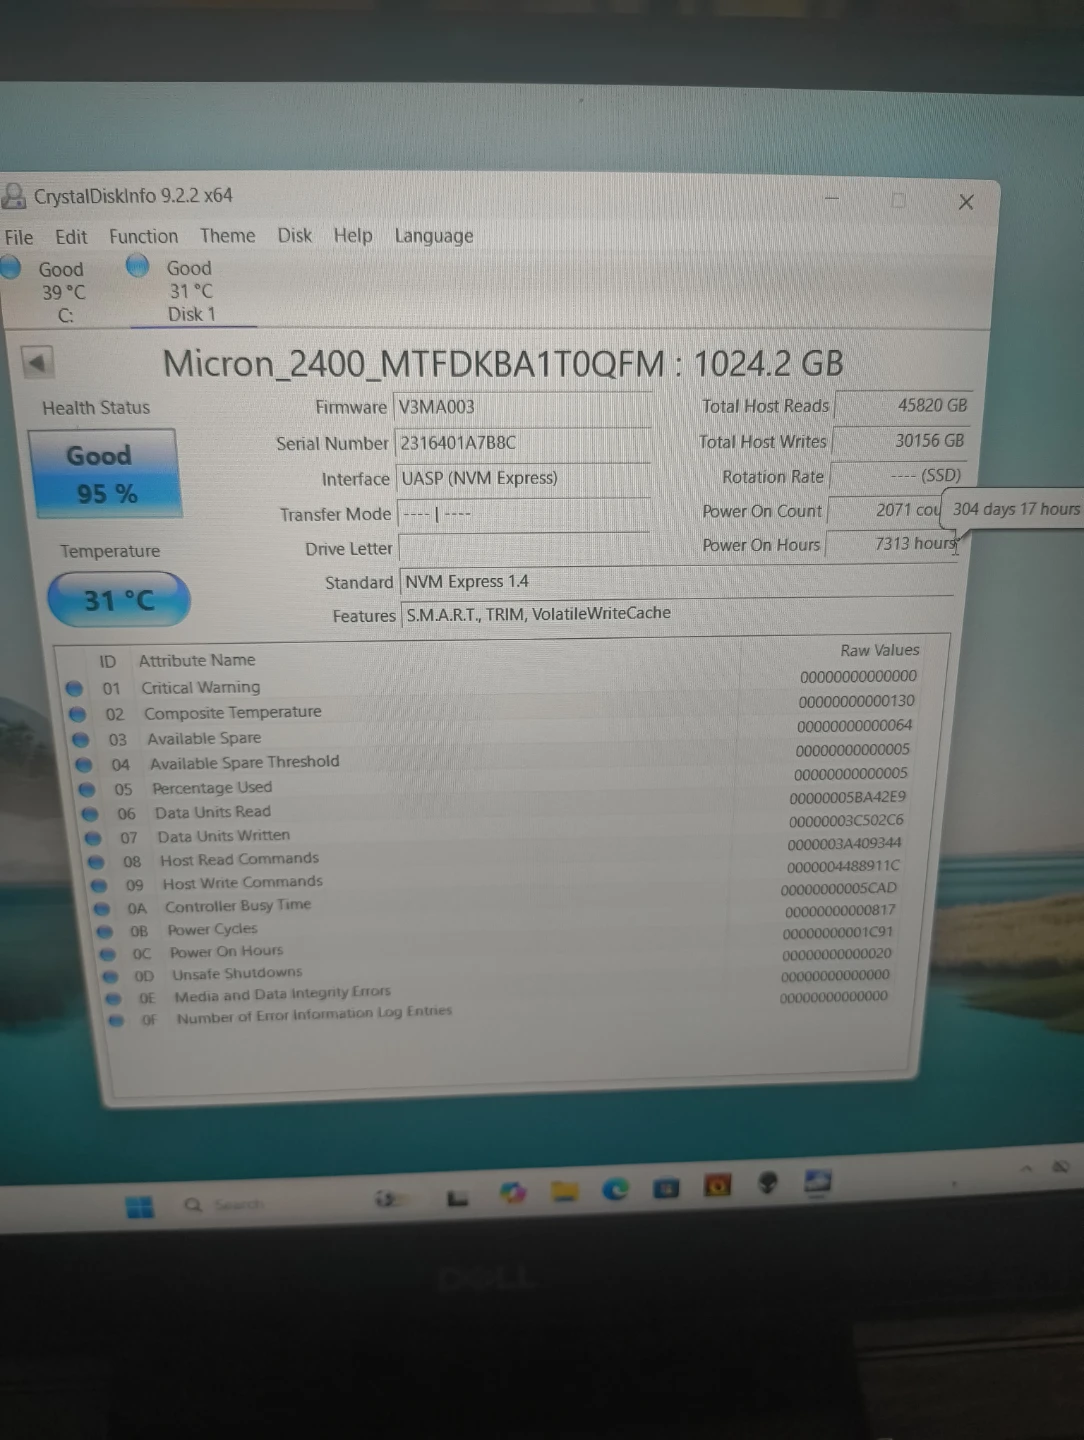Screen dimensions: 1084x1440
Task: Click the CrystalDiskInfo title bar app icon
Action: tap(14, 195)
